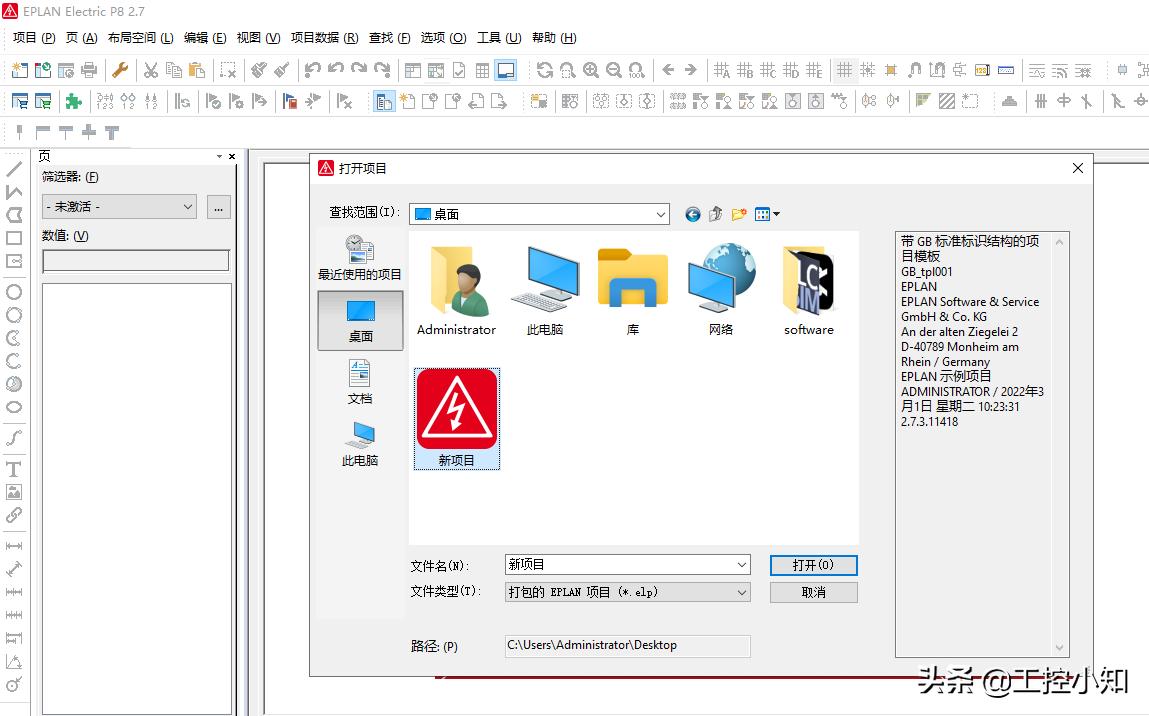This screenshot has height=716, width=1149.
Task: Click the green puzzle piece icon
Action: click(73, 101)
